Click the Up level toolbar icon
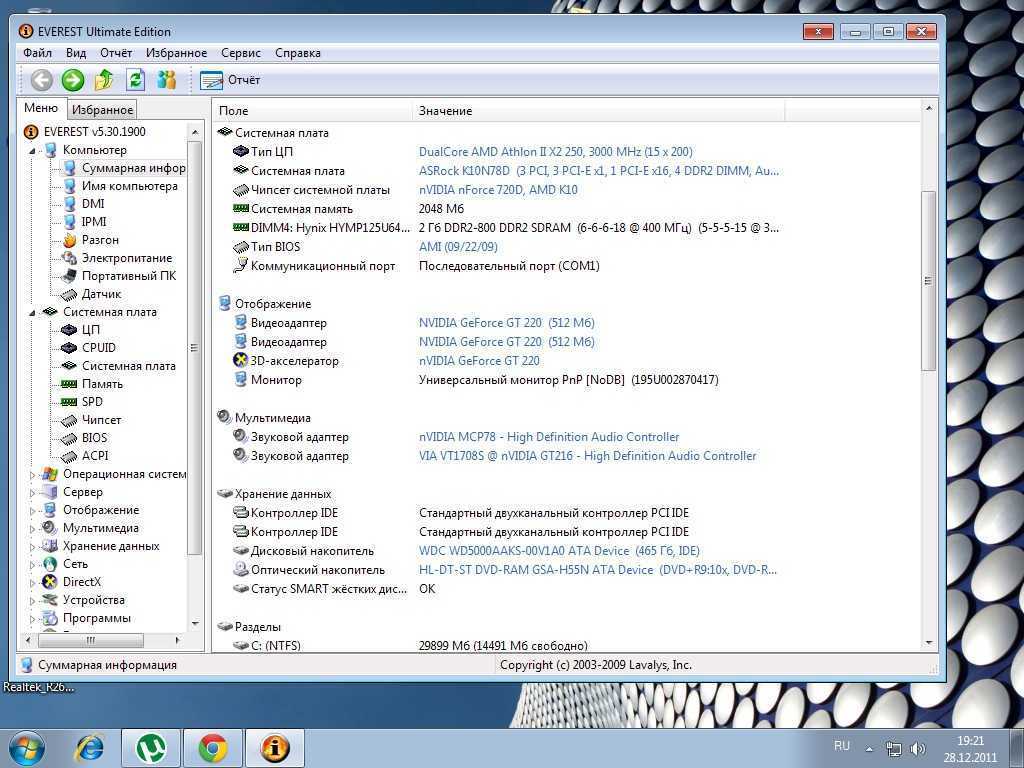Image resolution: width=1024 pixels, height=768 pixels. click(x=104, y=80)
